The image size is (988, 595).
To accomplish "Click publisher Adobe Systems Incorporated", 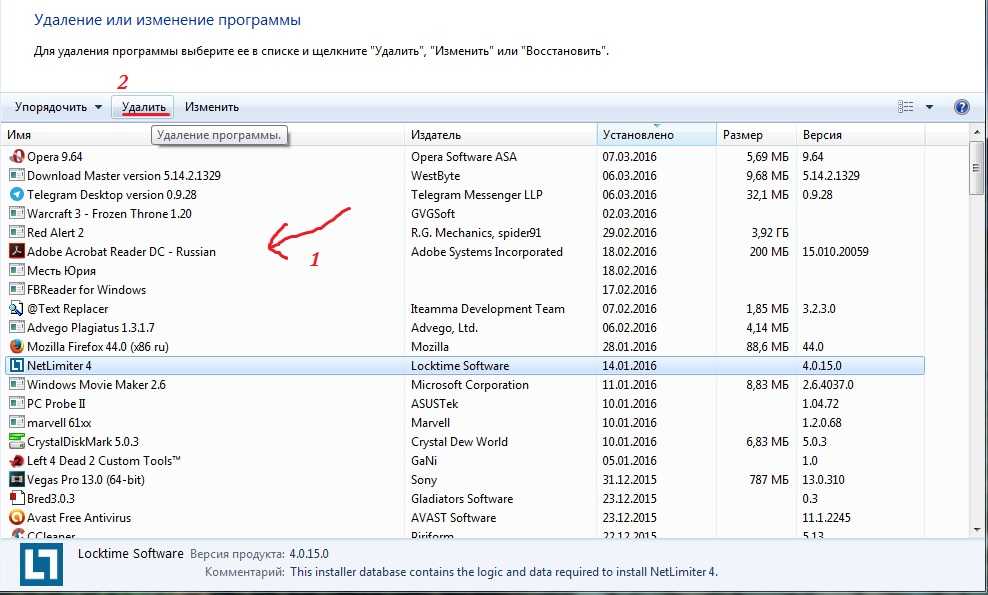I will [486, 251].
